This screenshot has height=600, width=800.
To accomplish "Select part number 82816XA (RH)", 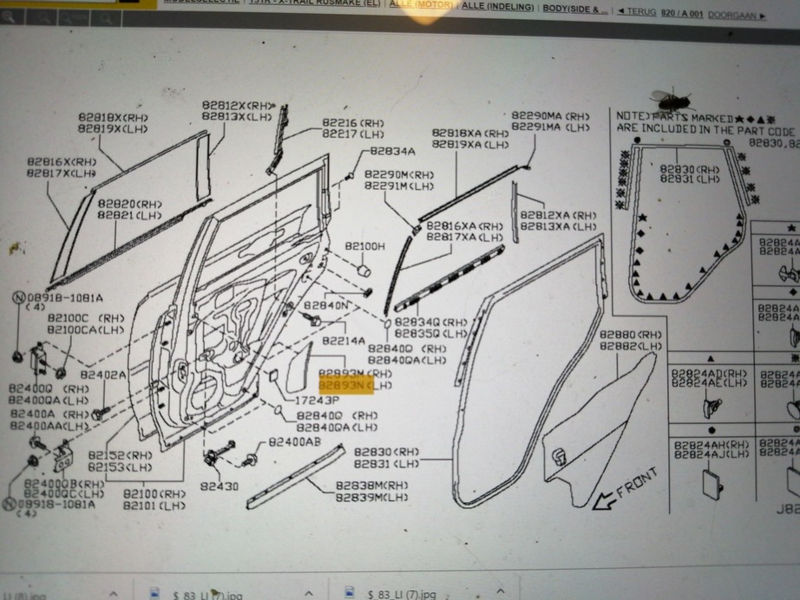I will tap(464, 226).
